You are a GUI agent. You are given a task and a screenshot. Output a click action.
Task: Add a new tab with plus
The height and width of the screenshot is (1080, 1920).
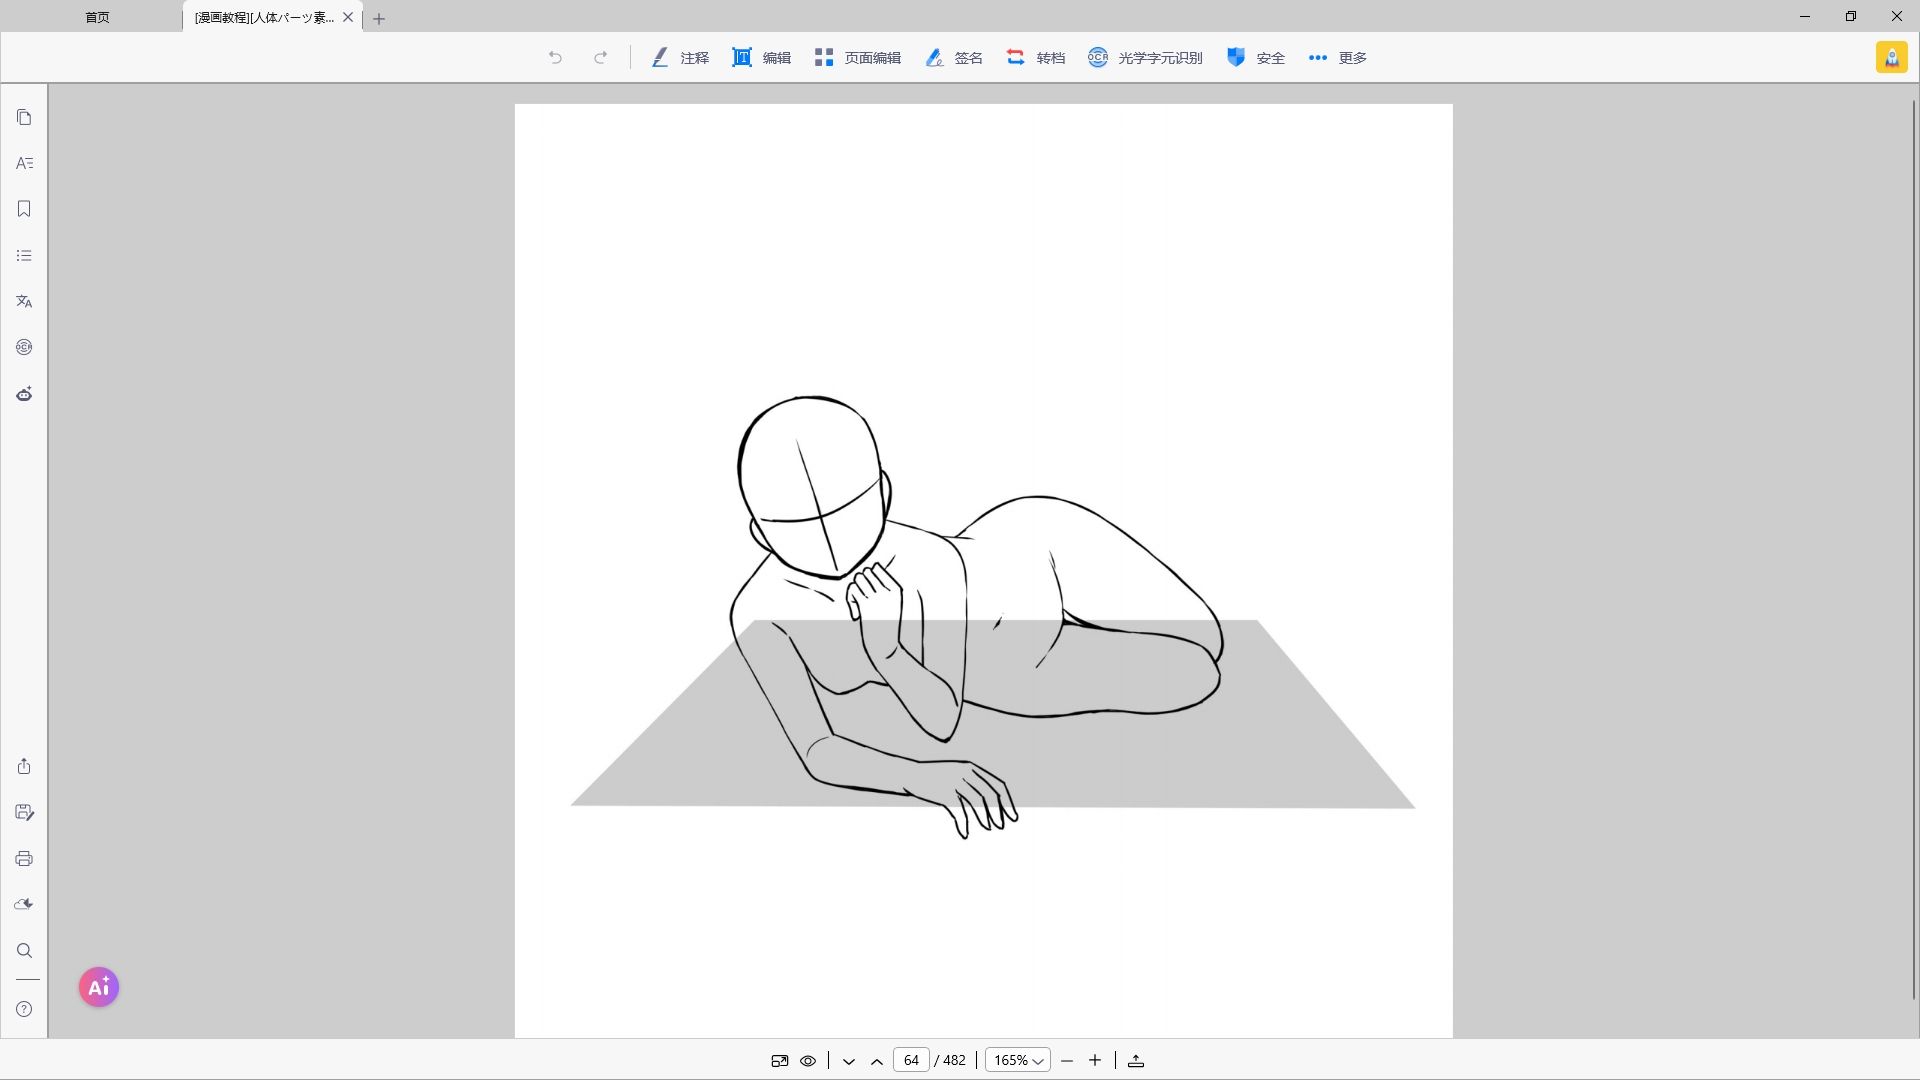pos(379,18)
